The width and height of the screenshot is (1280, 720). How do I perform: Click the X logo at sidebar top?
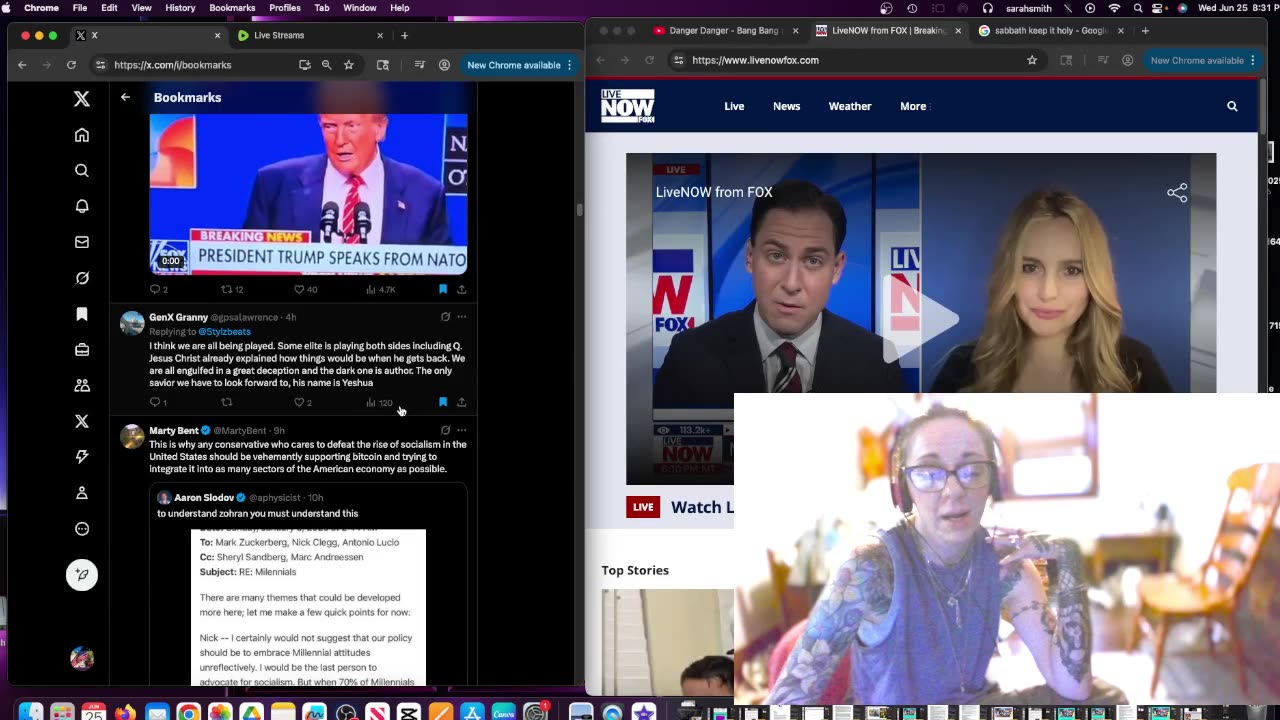coord(82,98)
